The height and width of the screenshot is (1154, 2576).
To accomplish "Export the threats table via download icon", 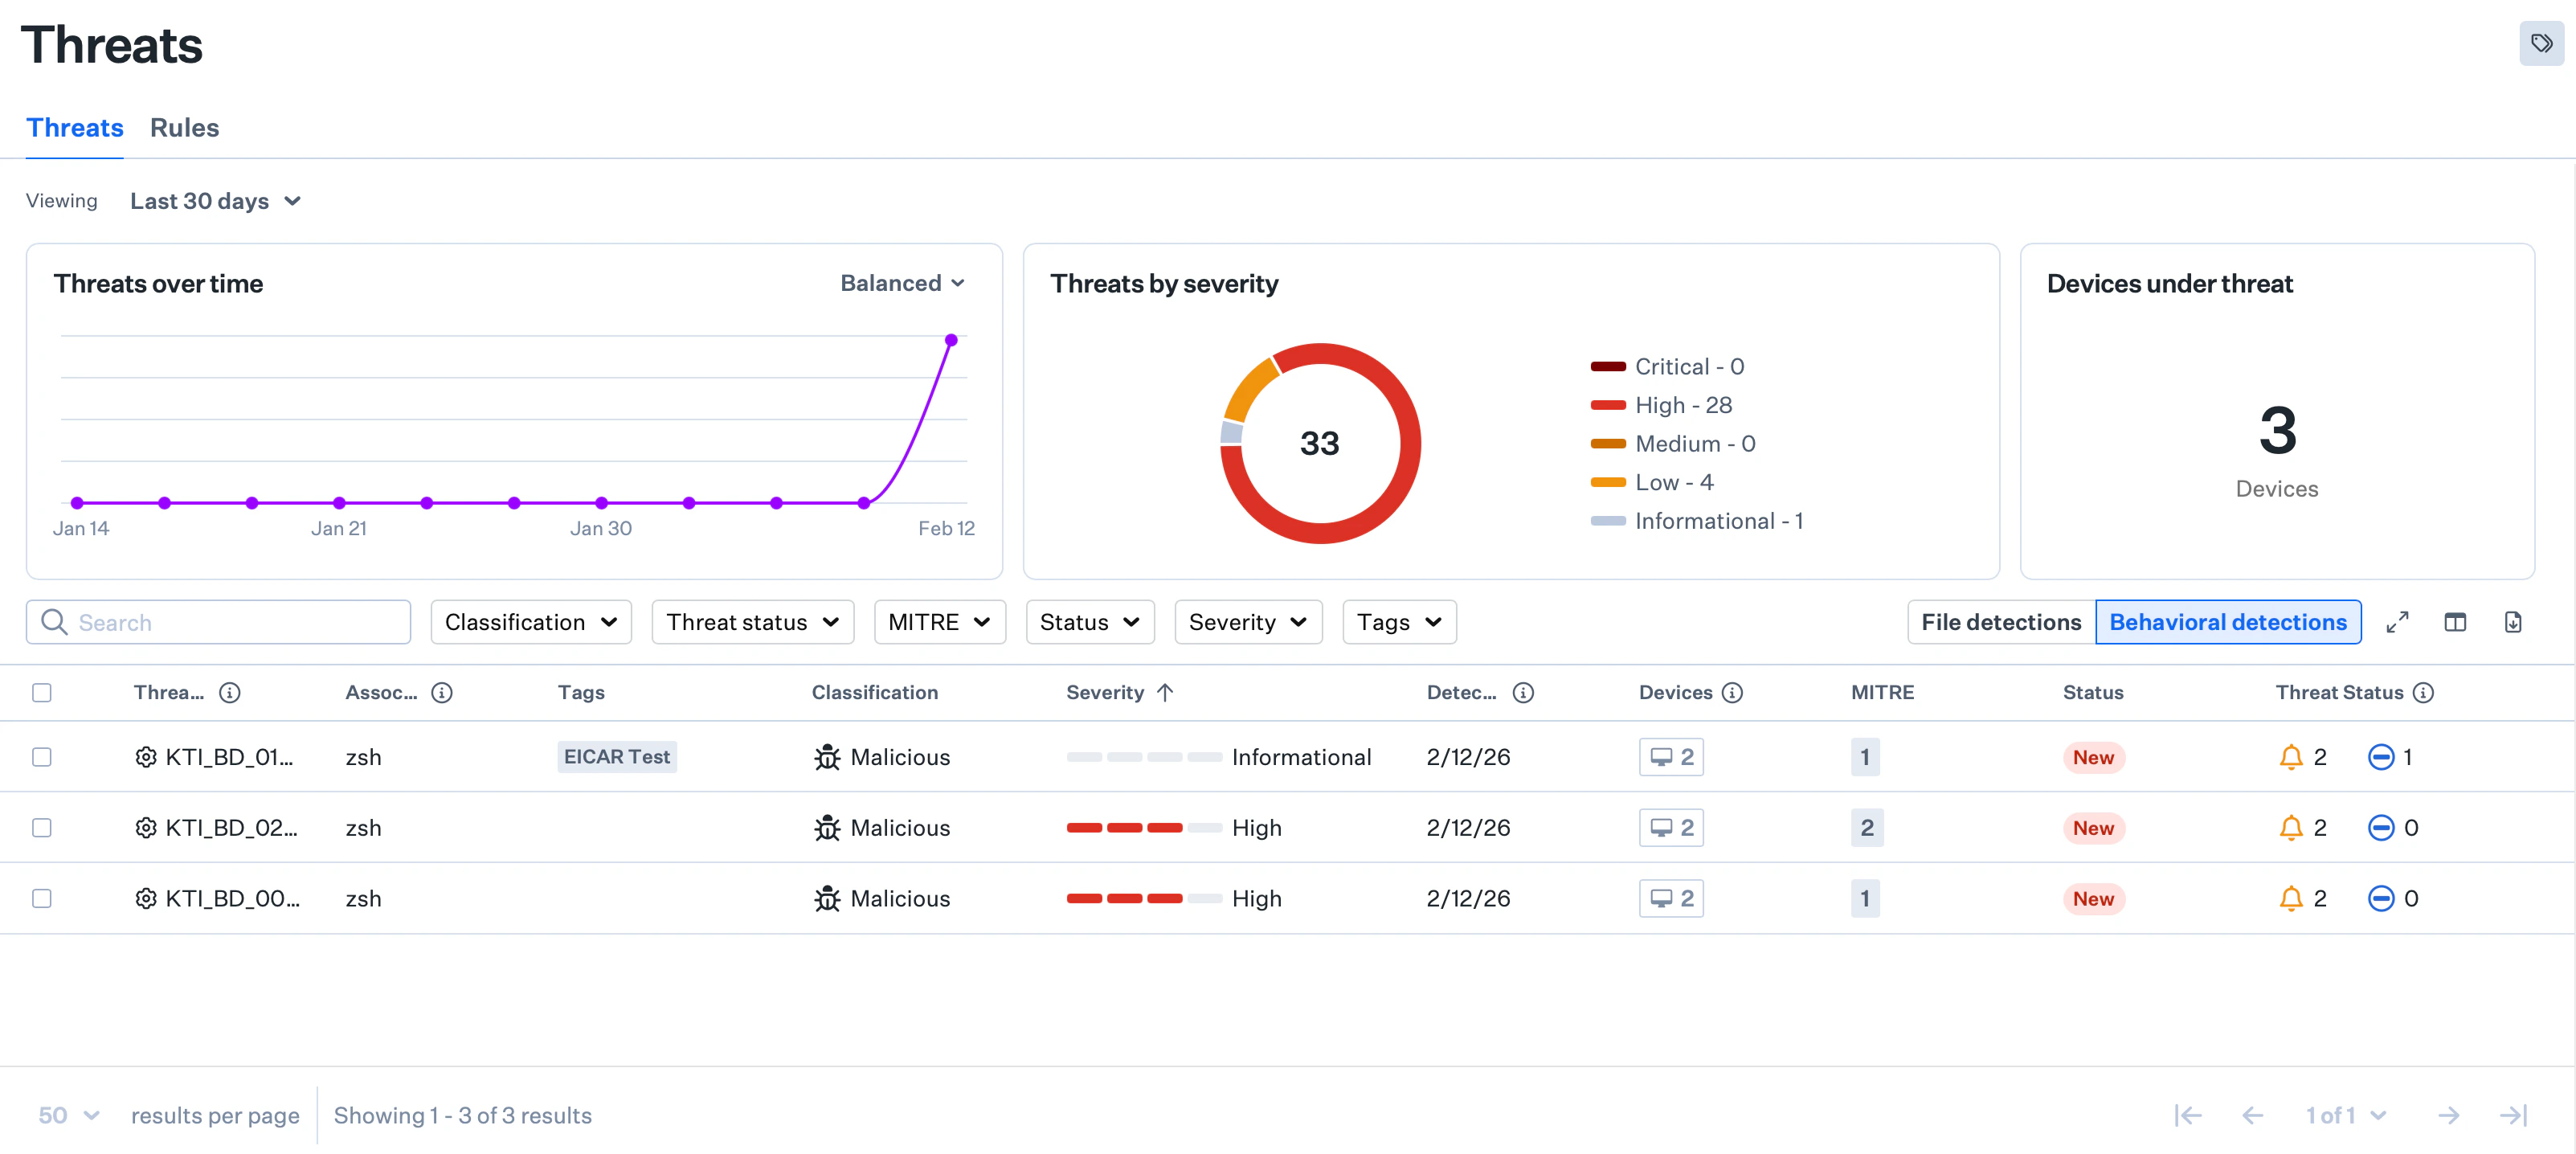I will tap(2515, 622).
